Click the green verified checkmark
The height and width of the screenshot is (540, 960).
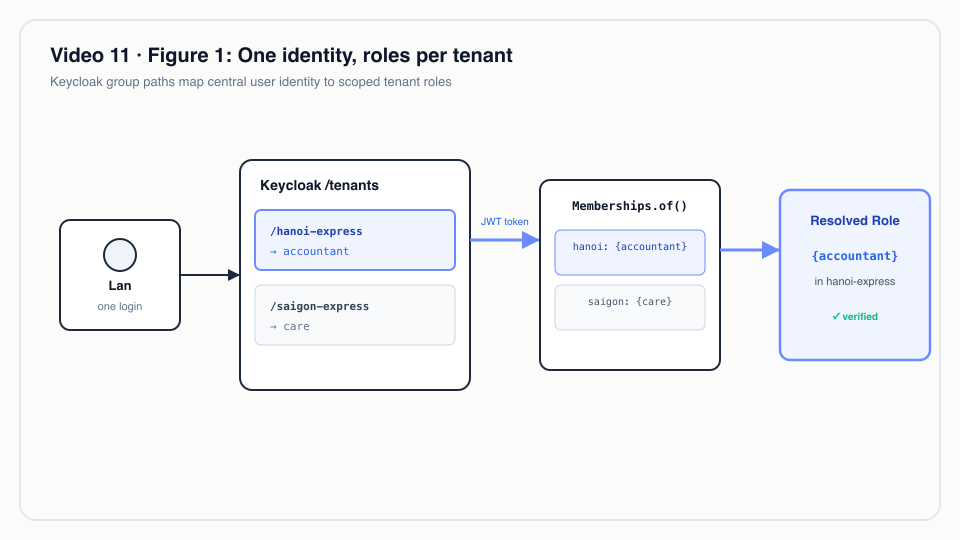click(836, 317)
